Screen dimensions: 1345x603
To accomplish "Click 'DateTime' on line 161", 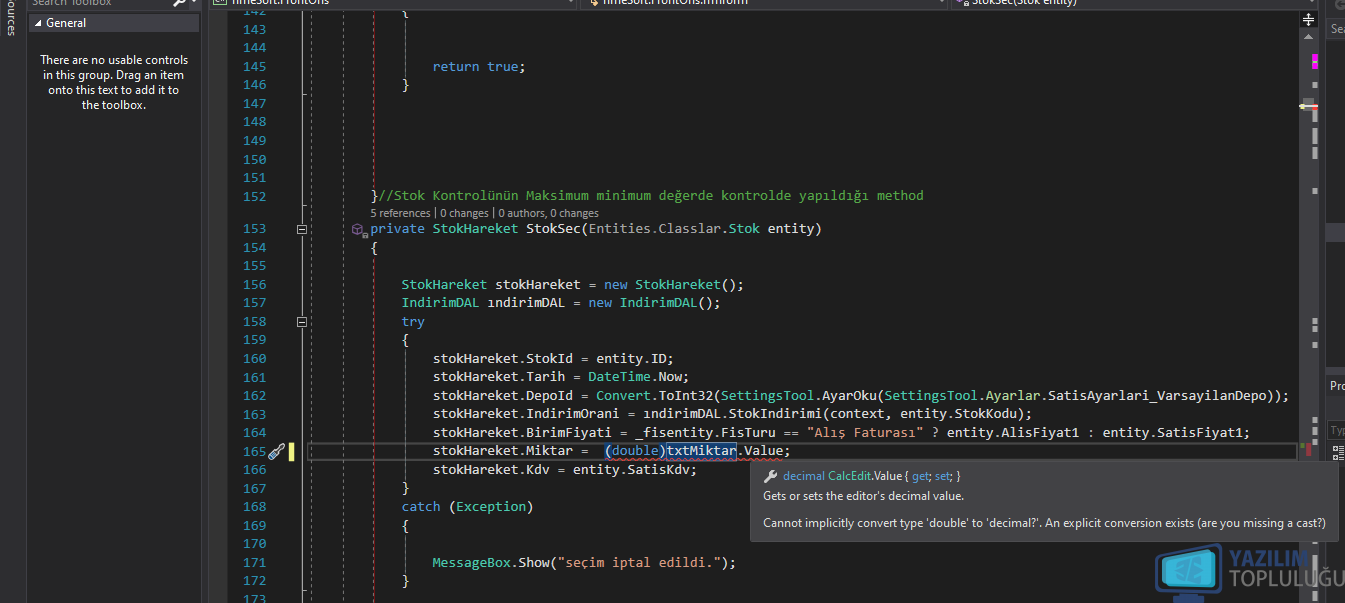I will [x=619, y=377].
